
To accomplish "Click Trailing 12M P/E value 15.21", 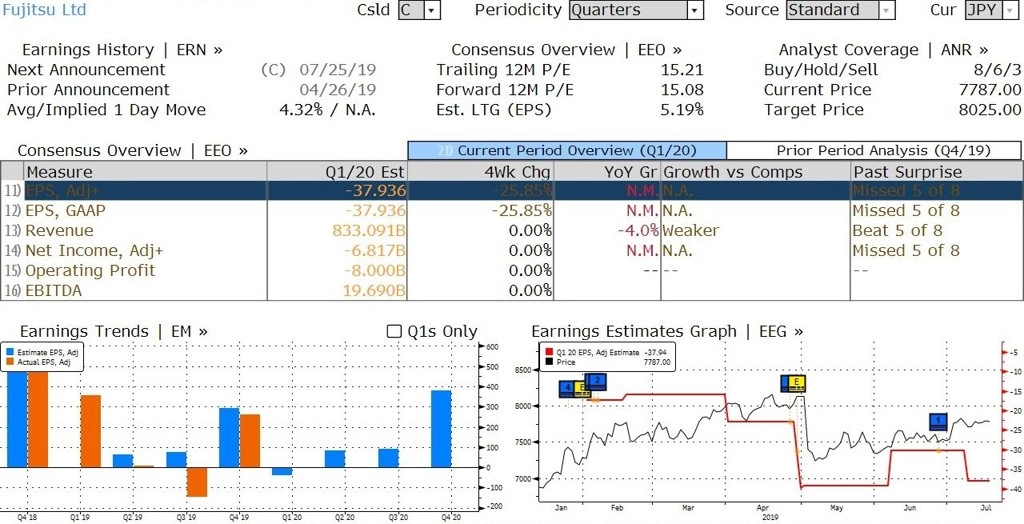I will tap(682, 70).
